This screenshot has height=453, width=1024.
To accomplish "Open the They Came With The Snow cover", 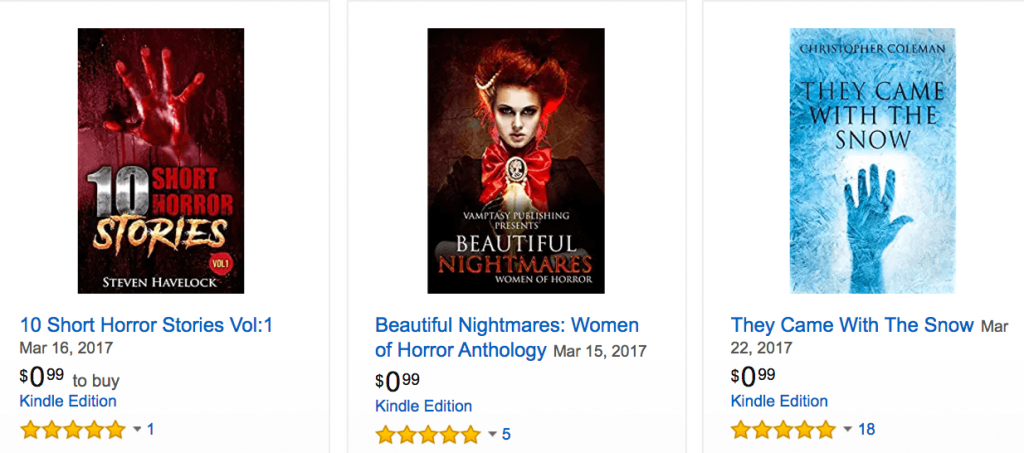I will click(868, 161).
